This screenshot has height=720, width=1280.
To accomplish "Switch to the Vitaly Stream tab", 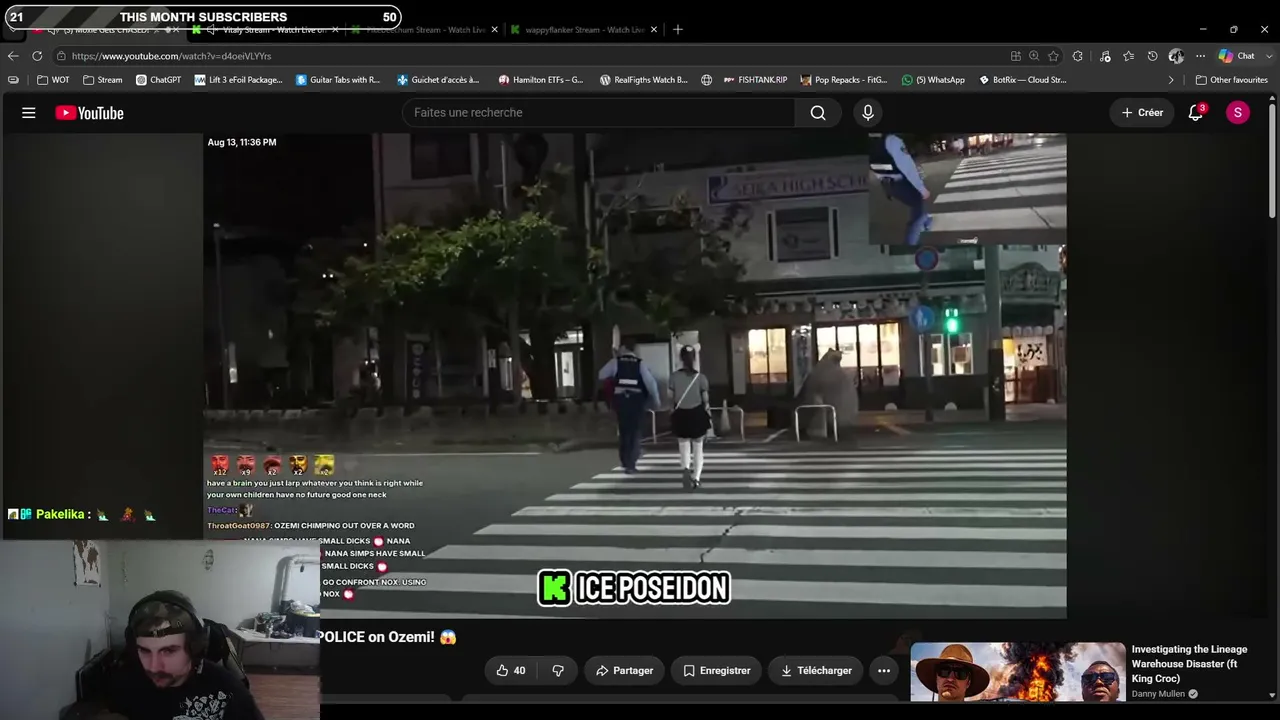I will pos(264,30).
